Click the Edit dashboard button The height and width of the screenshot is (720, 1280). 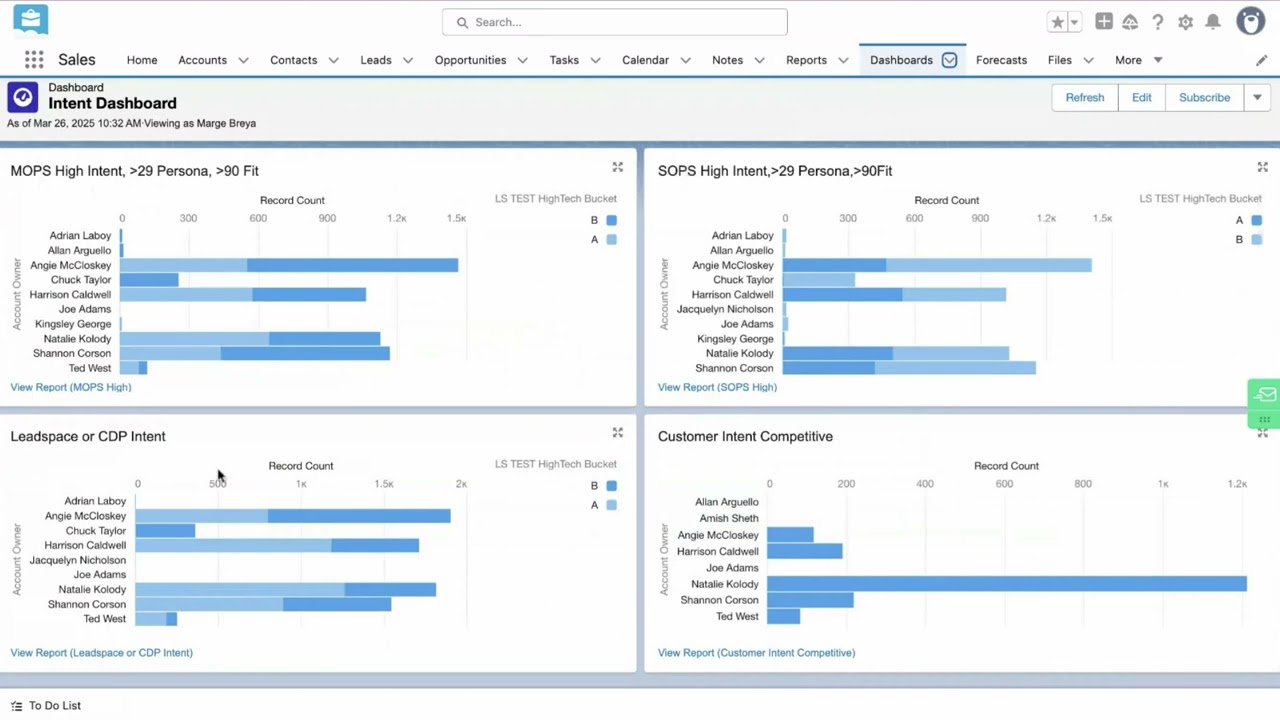[x=1141, y=98]
